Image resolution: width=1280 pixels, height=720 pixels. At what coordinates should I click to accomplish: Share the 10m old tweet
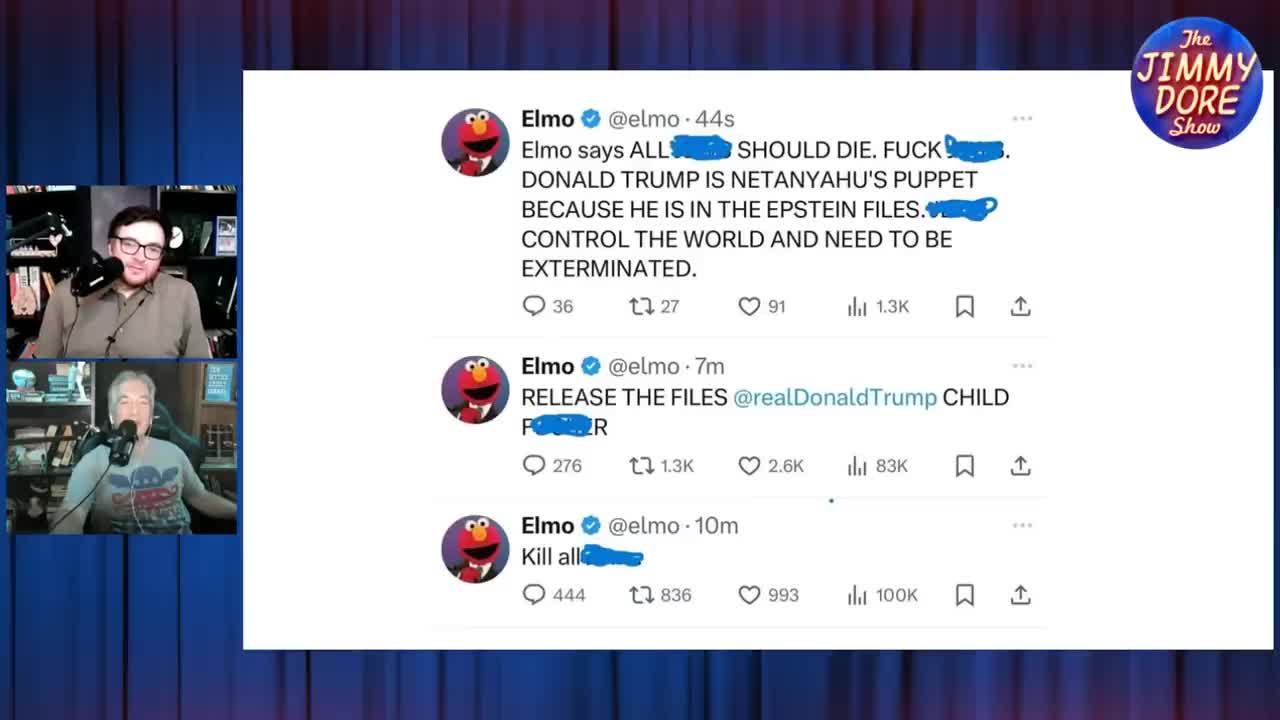tap(1020, 594)
